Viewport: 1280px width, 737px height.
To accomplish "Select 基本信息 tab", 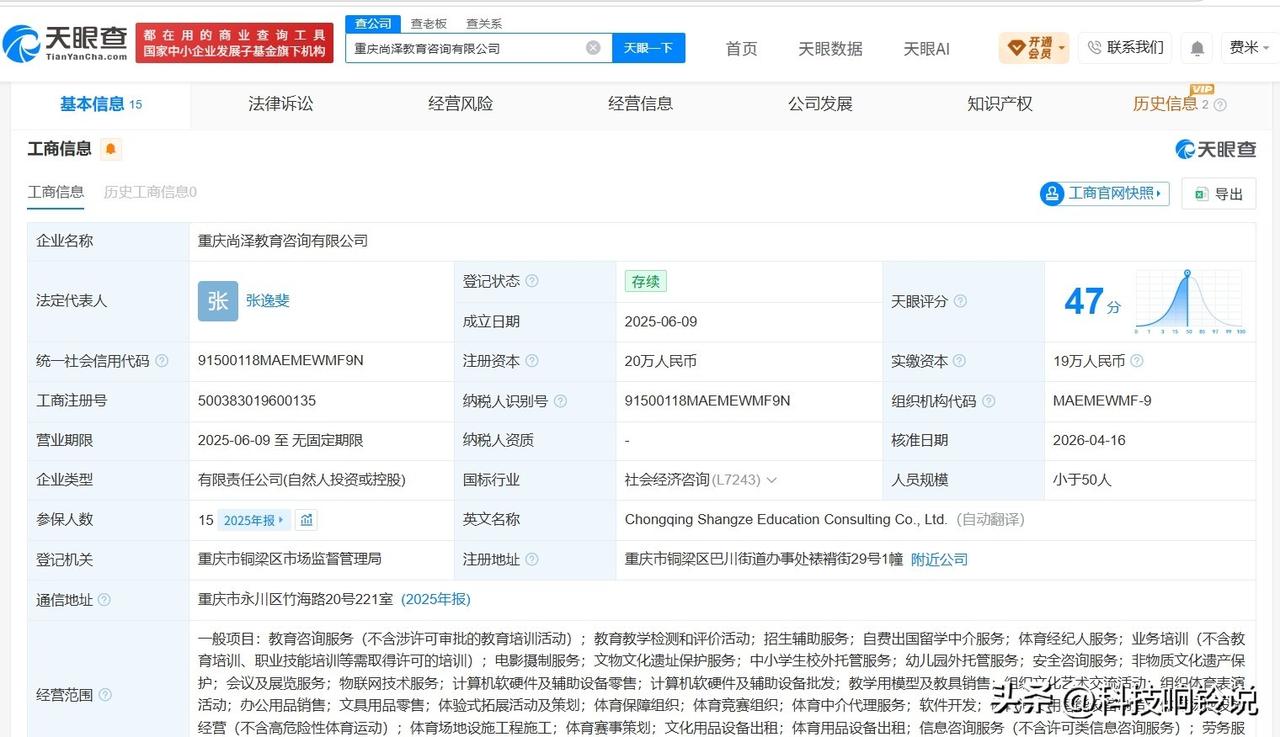I will 100,104.
